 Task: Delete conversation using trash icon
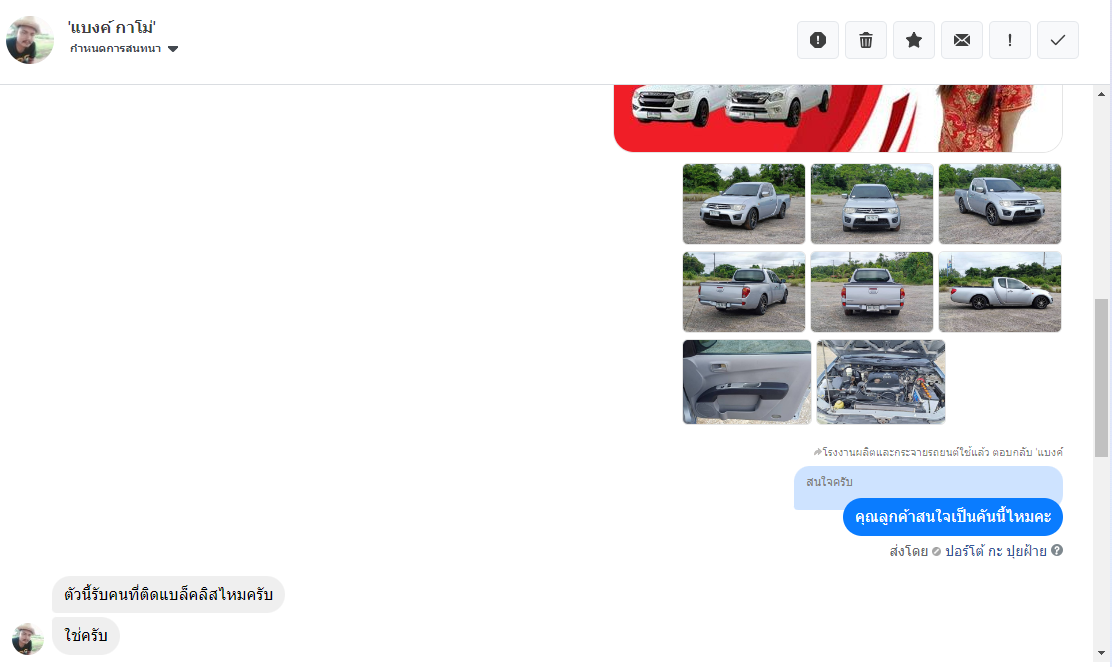866,40
